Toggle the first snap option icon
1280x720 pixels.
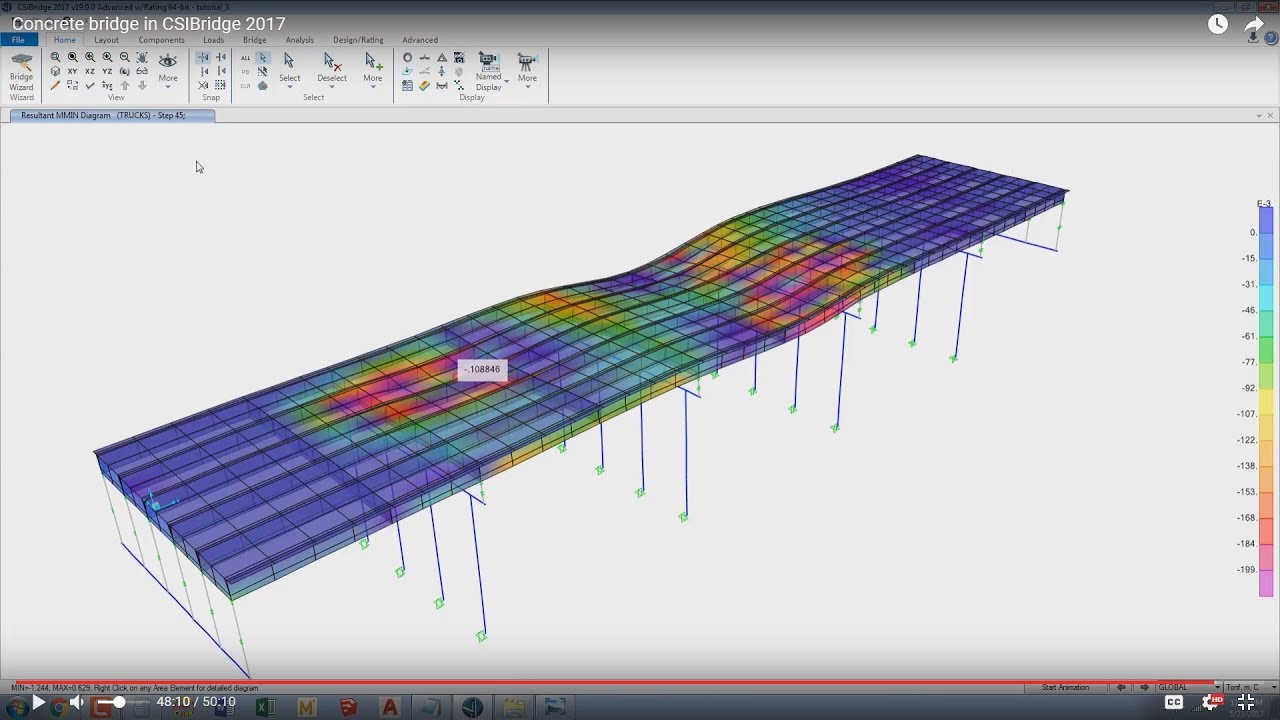pyautogui.click(x=203, y=58)
